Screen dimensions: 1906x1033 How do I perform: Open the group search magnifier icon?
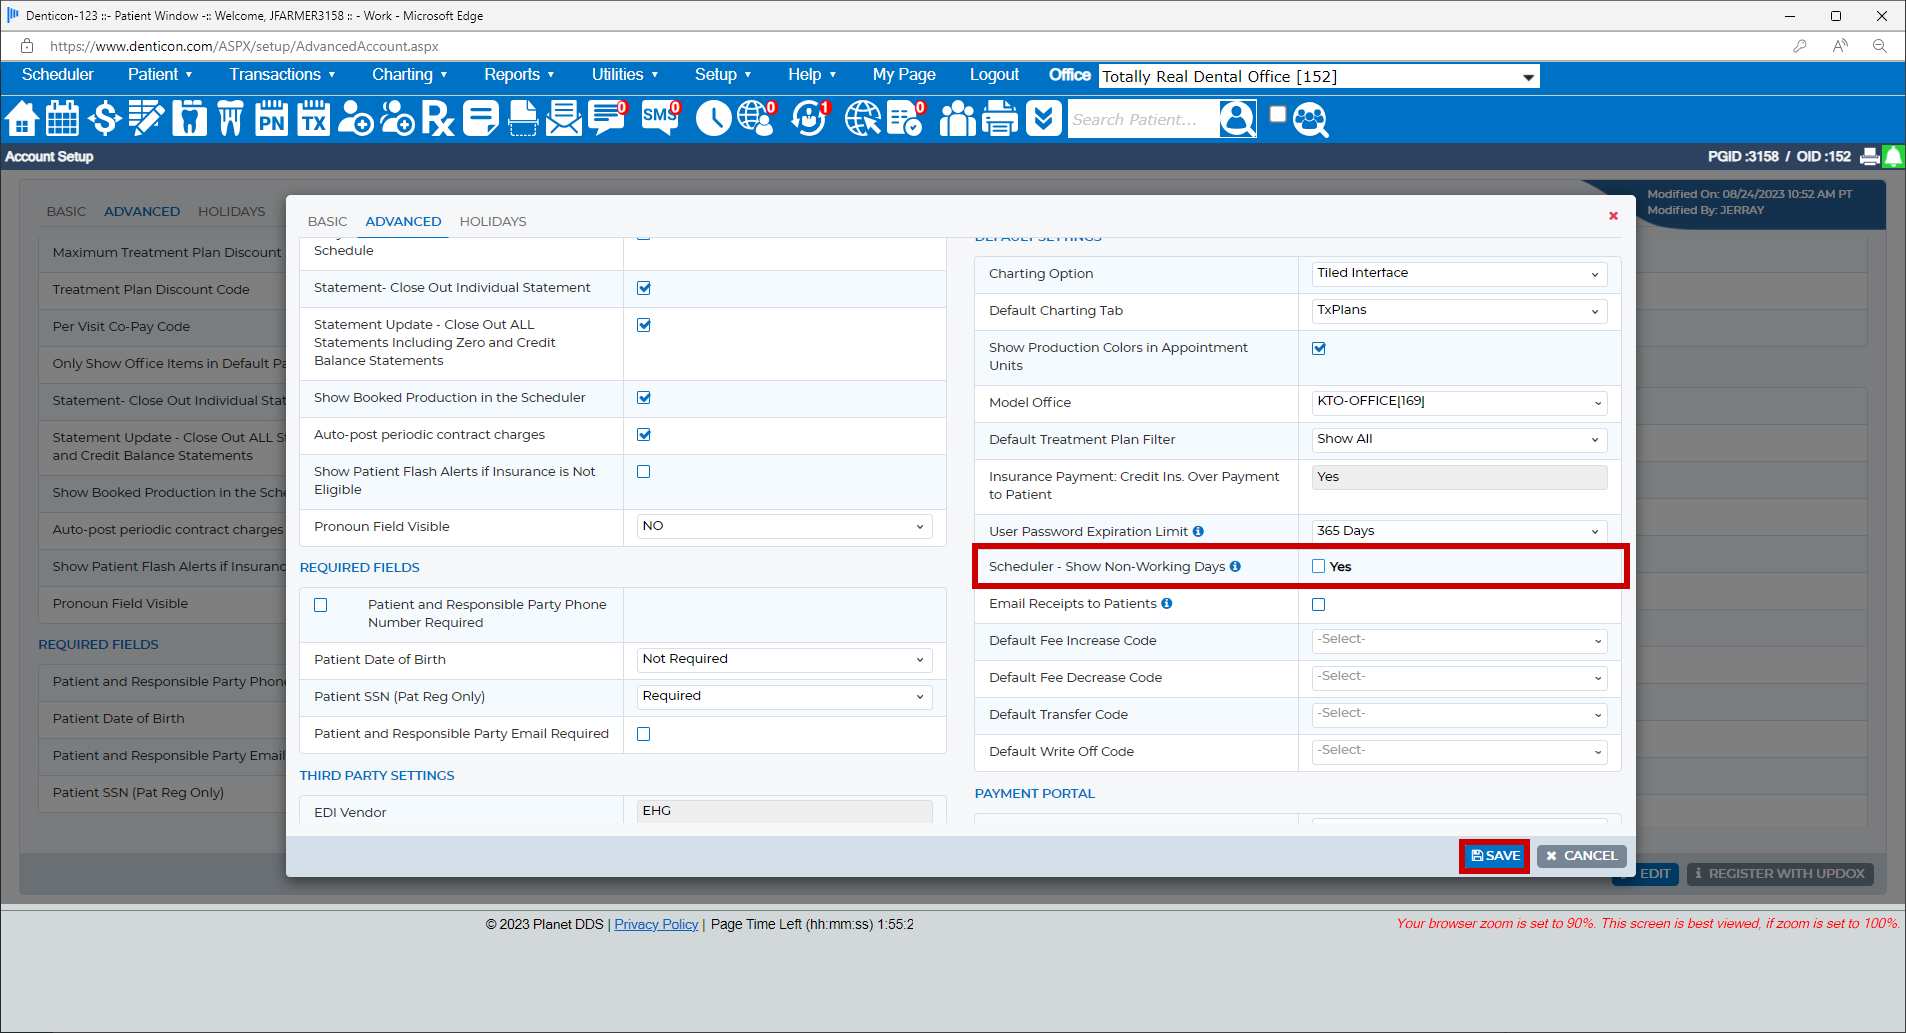pyautogui.click(x=1310, y=119)
